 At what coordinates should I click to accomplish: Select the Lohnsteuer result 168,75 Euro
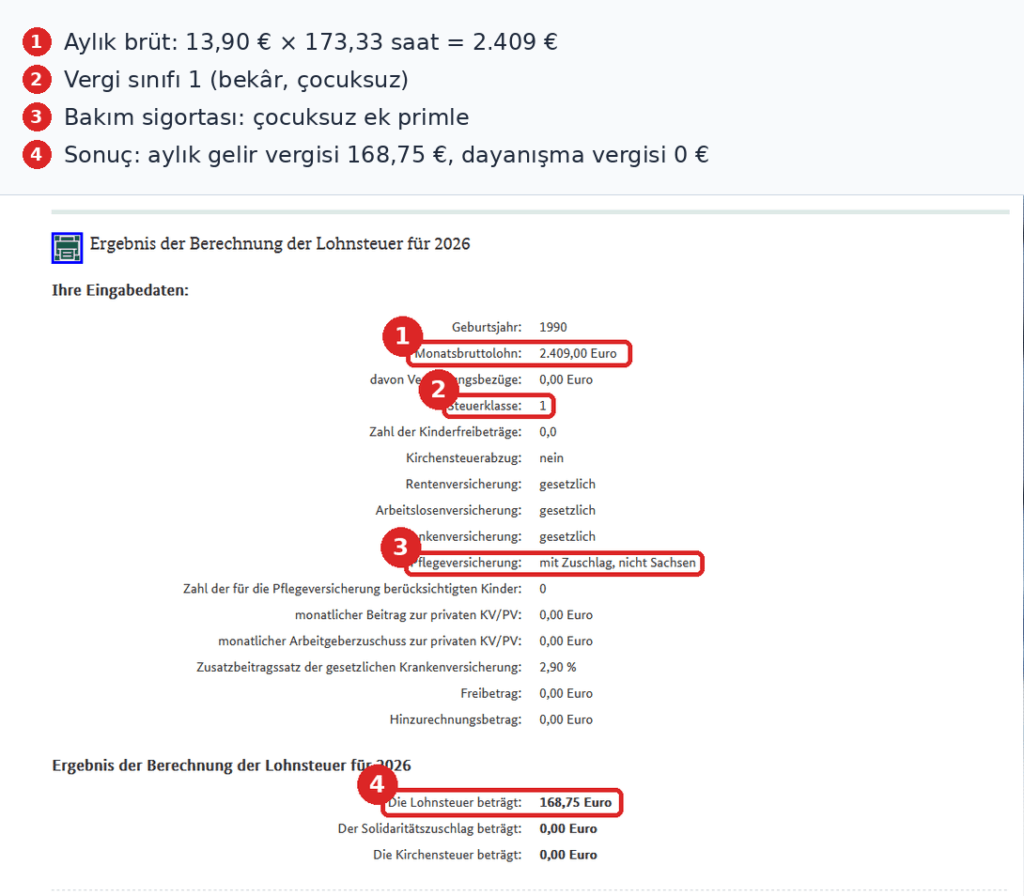click(x=575, y=803)
